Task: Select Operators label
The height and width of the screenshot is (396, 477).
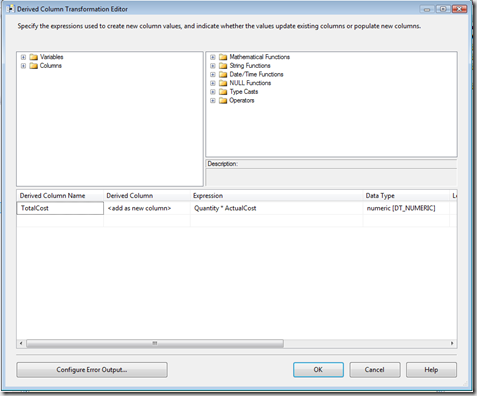Action: point(242,100)
